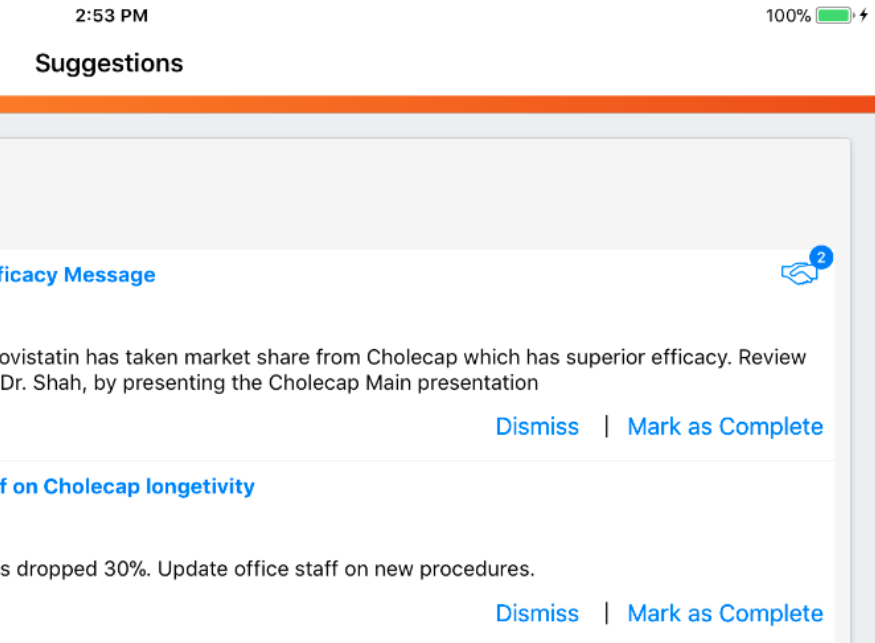The height and width of the screenshot is (643, 875).
Task: Tap the divider beside Dismiss in Efficacy Message
Action: click(x=606, y=427)
